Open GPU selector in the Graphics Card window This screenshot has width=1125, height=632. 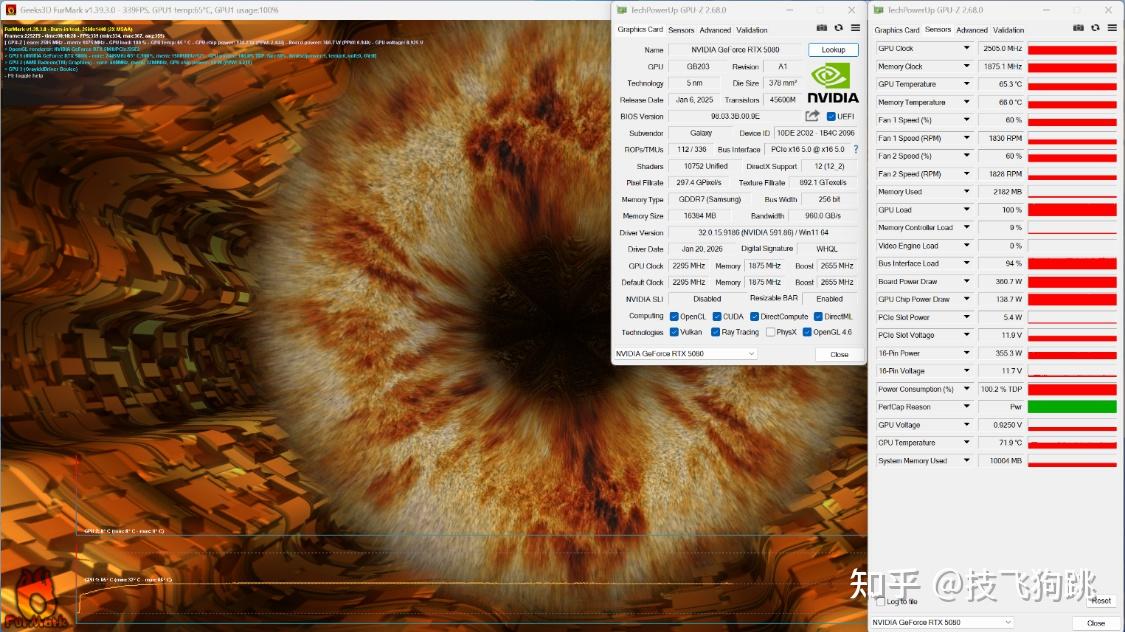(685, 354)
